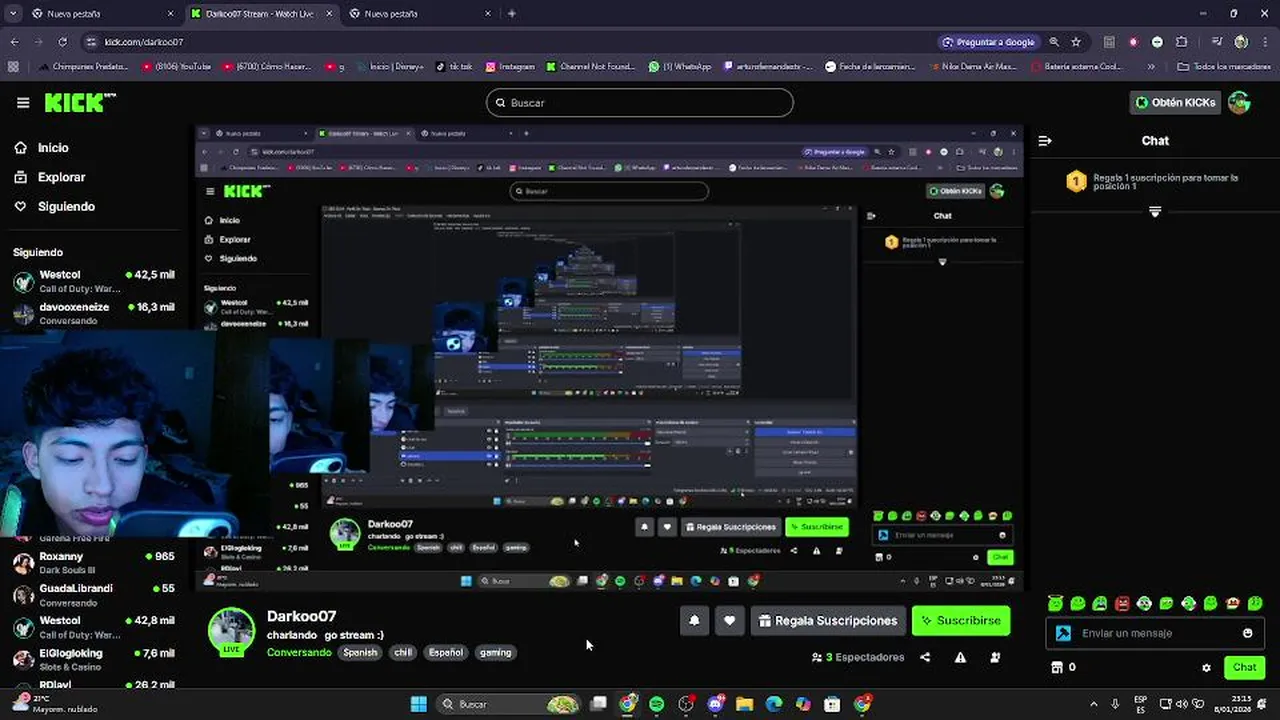Click the person icon beside the report icon

[x=995, y=657]
